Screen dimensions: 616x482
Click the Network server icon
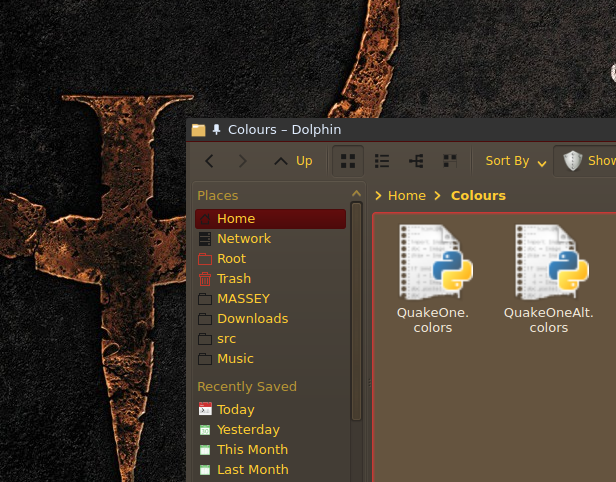pyautogui.click(x=205, y=239)
